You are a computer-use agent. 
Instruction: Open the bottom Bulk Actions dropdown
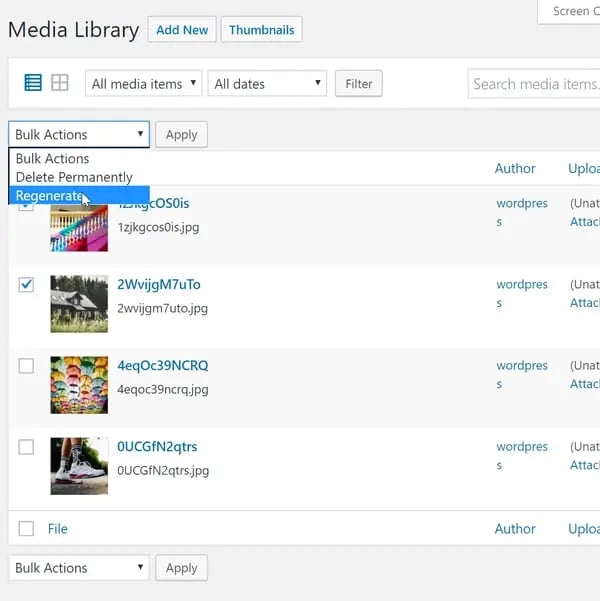pos(79,568)
